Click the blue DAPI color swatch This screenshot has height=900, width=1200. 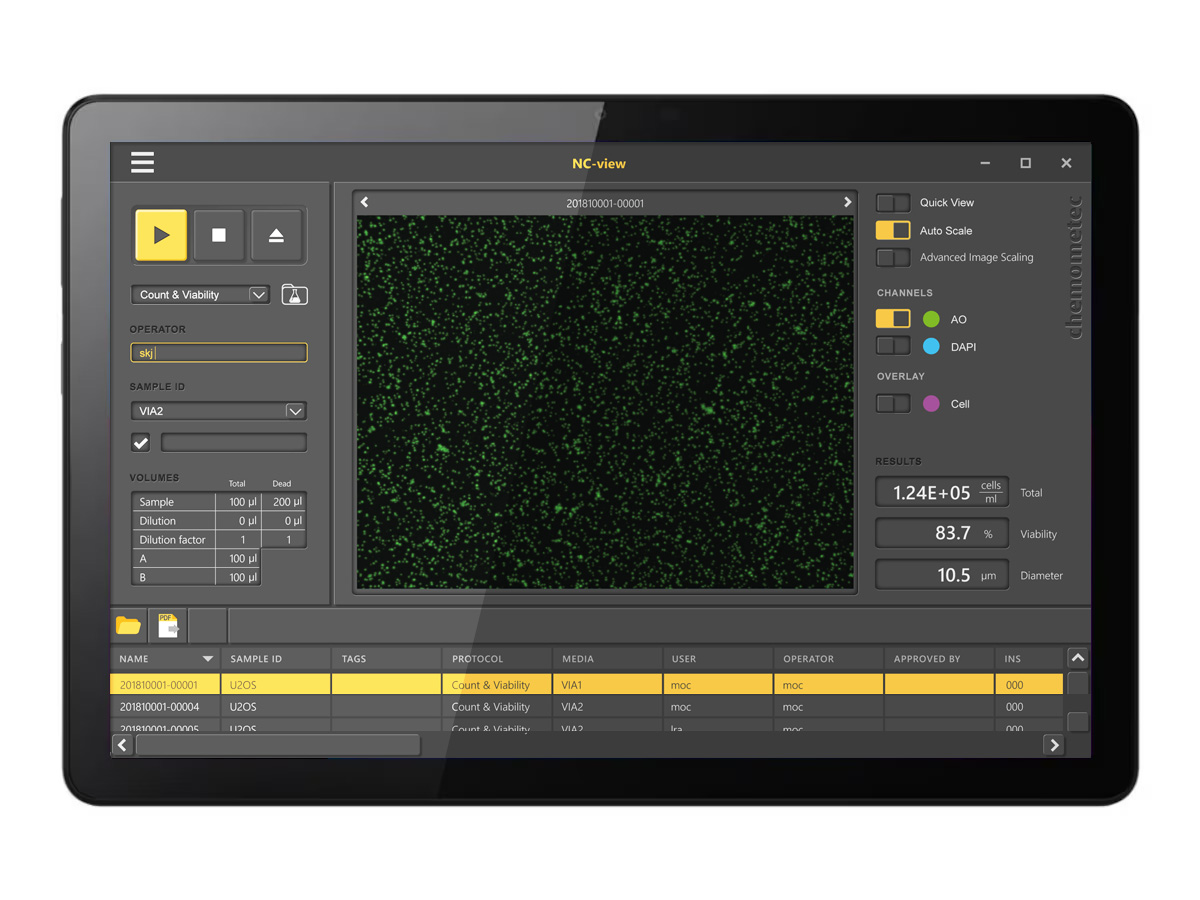coord(931,346)
